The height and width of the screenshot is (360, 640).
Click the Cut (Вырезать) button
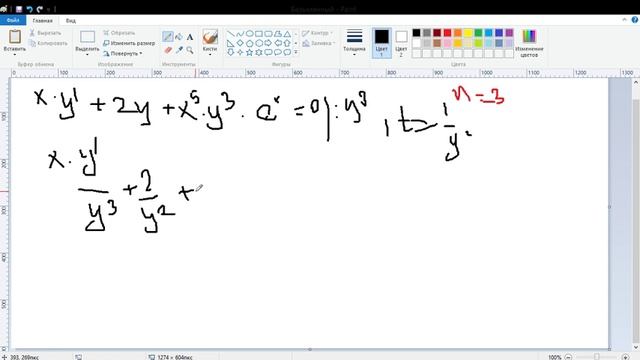pos(45,33)
